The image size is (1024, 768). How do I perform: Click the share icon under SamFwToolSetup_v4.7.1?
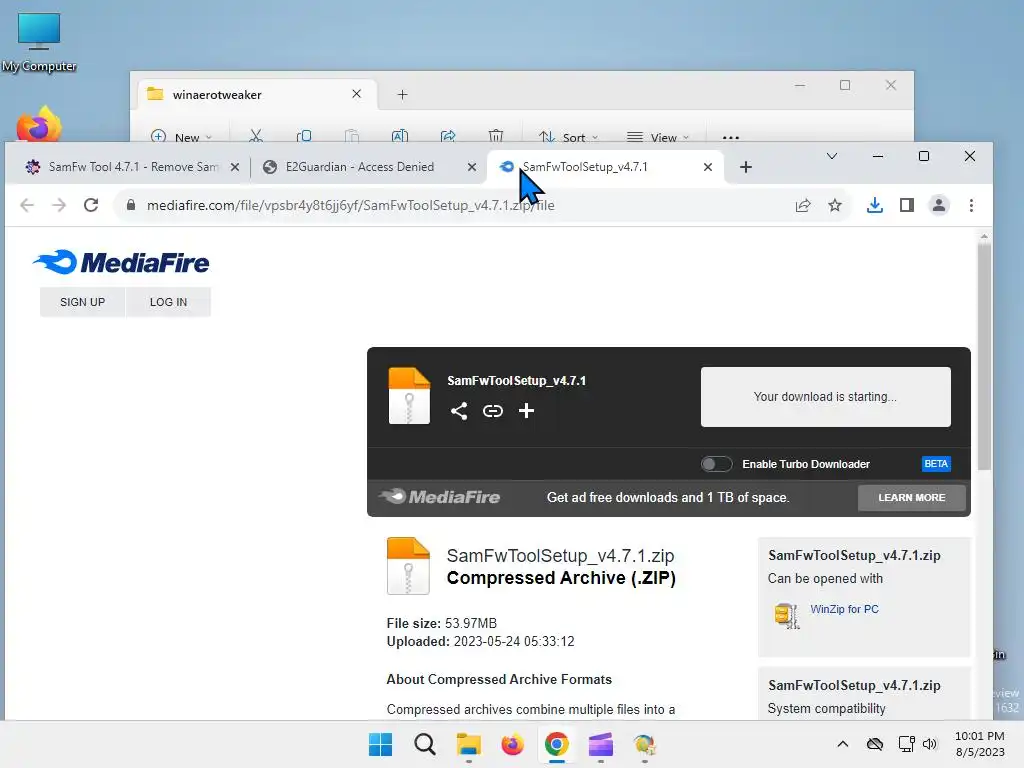click(459, 411)
